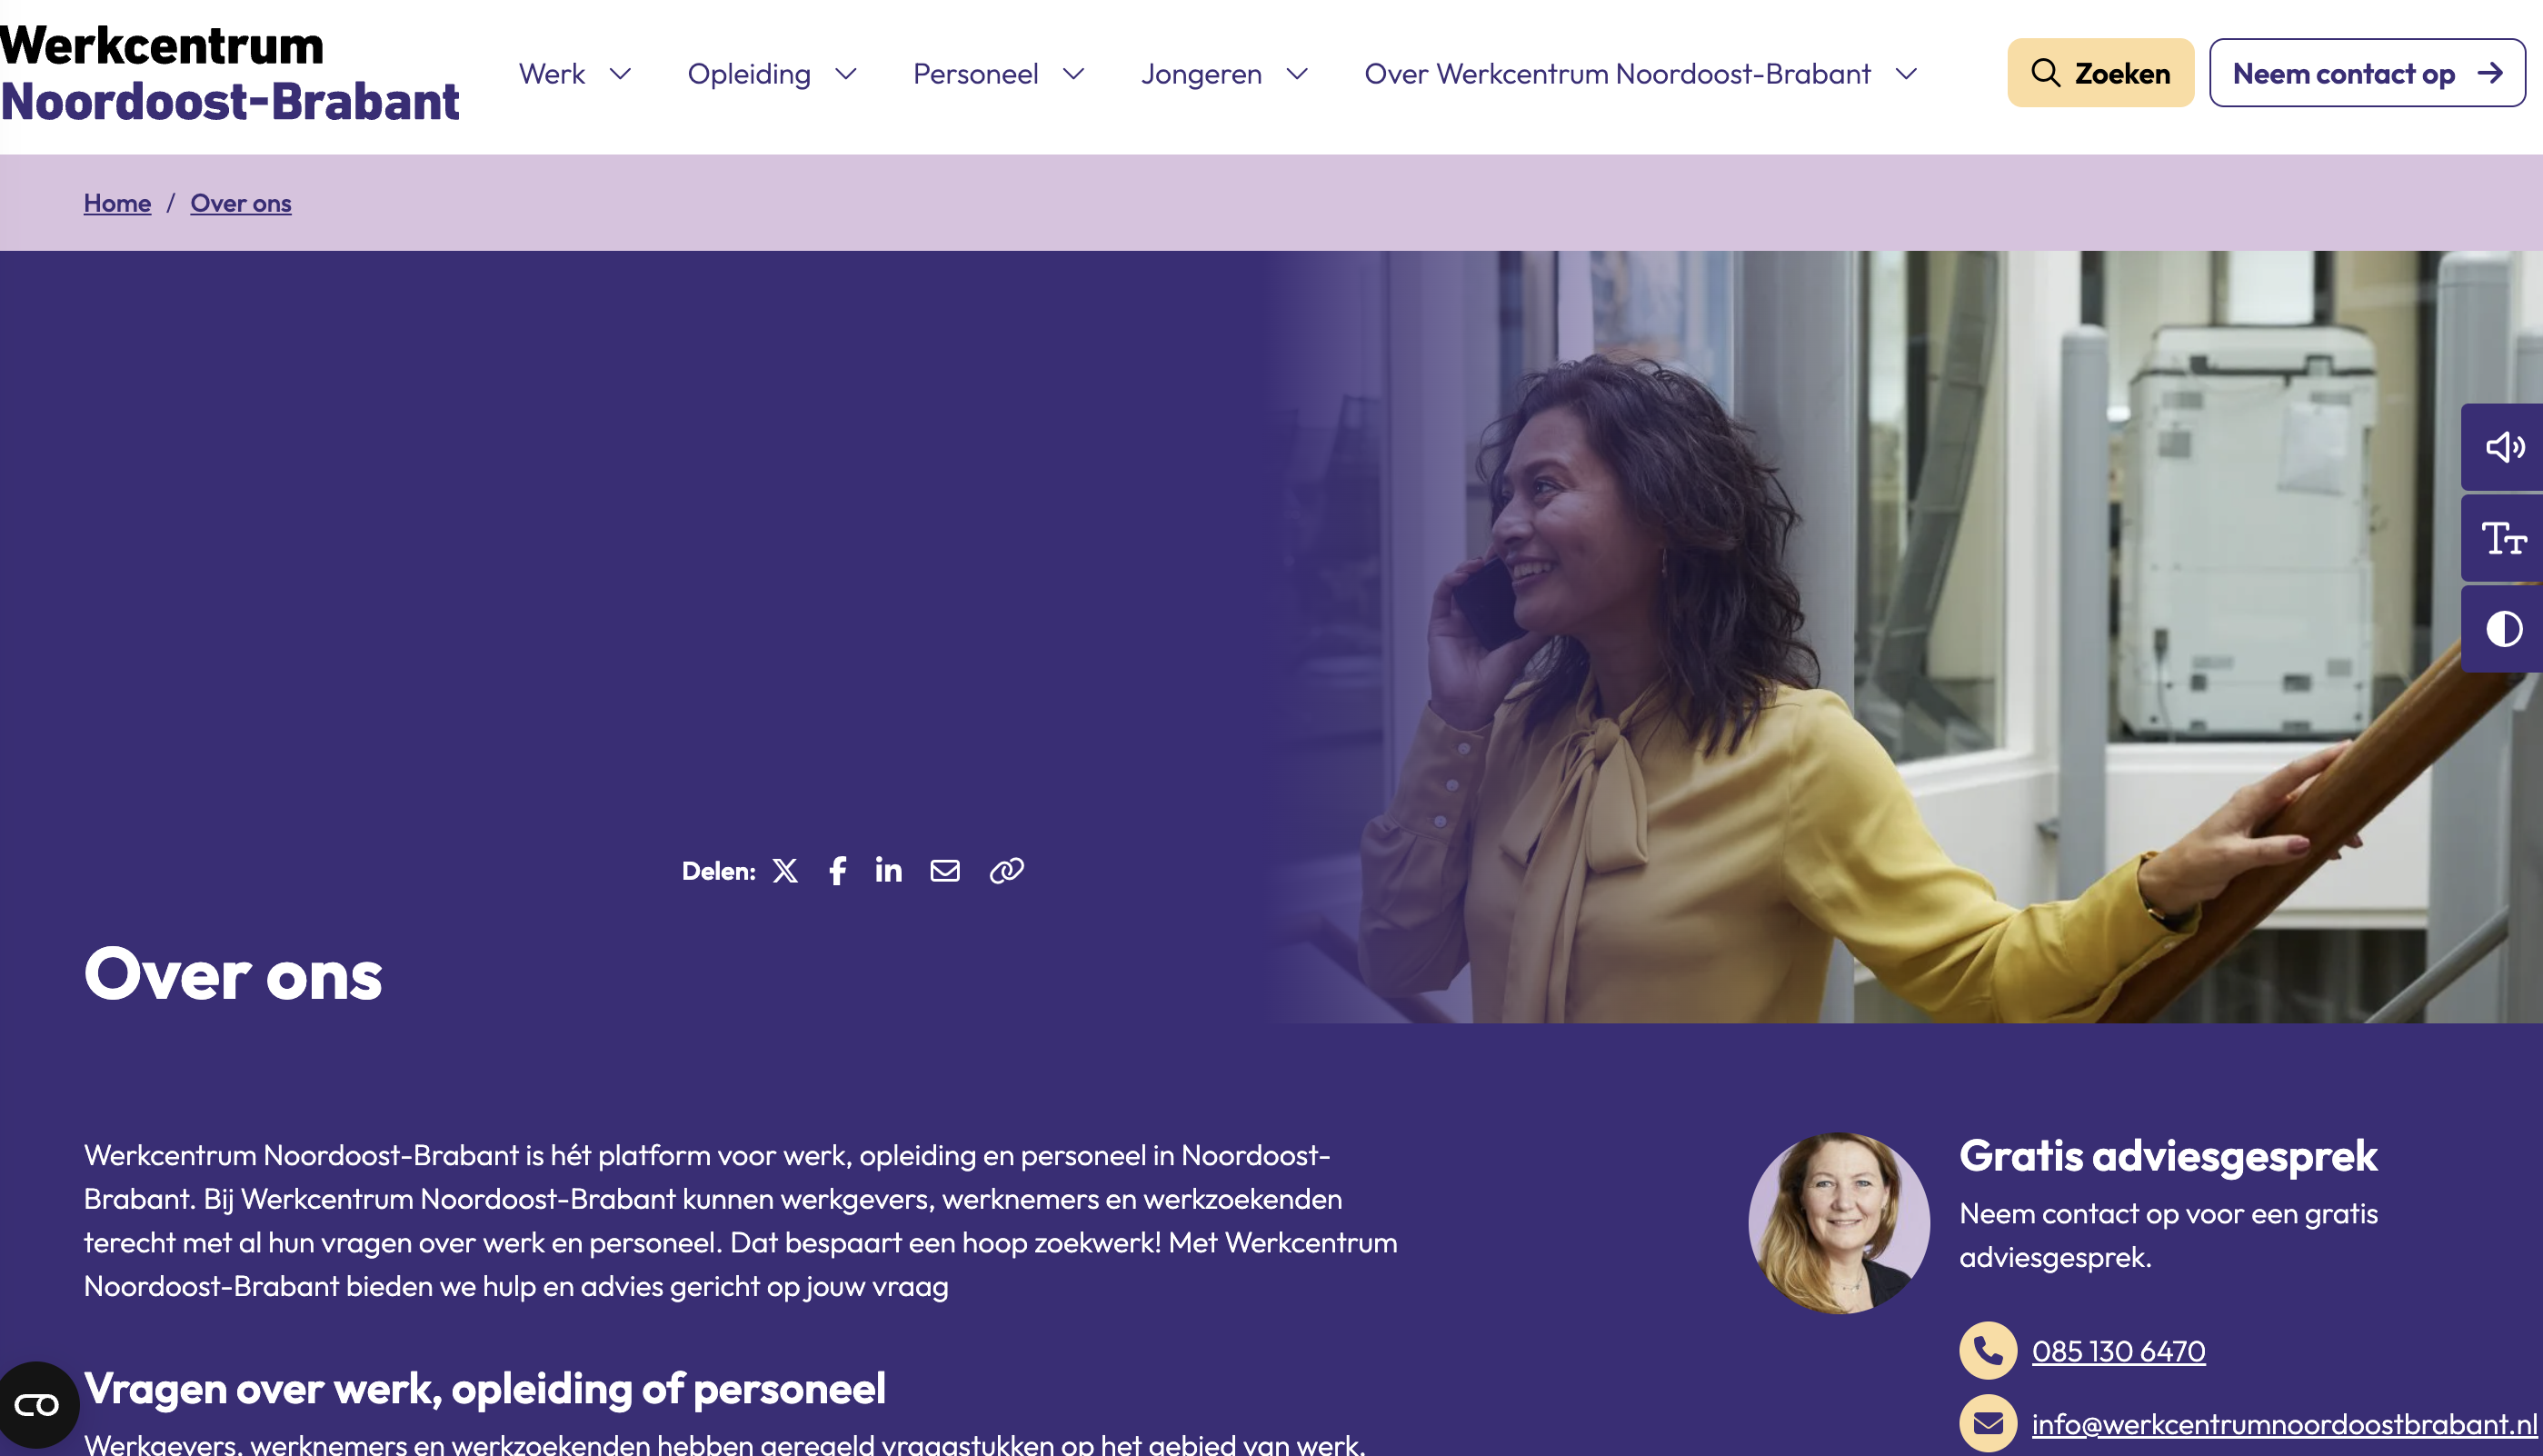This screenshot has width=2543, height=1456.
Task: Click the info@werkcentrumnoordoostbrabant.nl email link
Action: coord(2284,1424)
